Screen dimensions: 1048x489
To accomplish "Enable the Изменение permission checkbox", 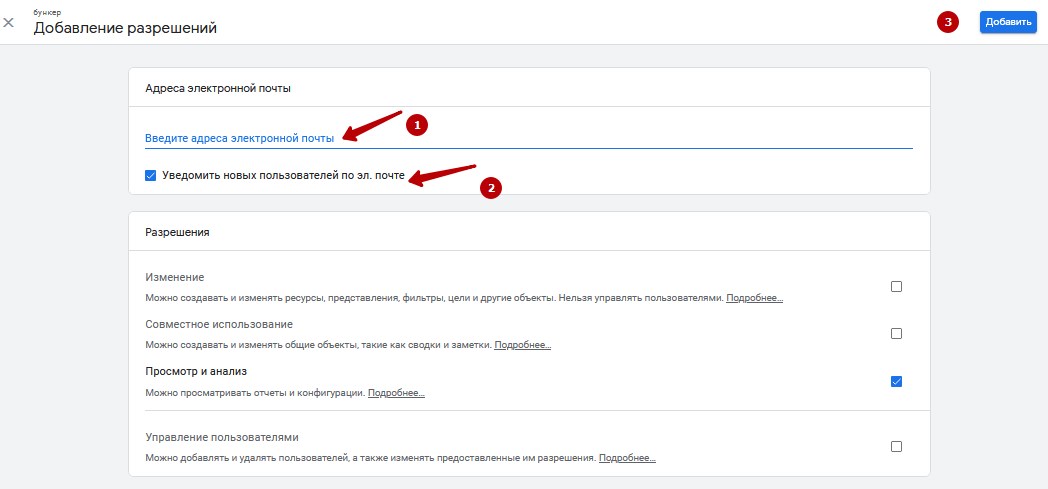I will click(x=896, y=287).
